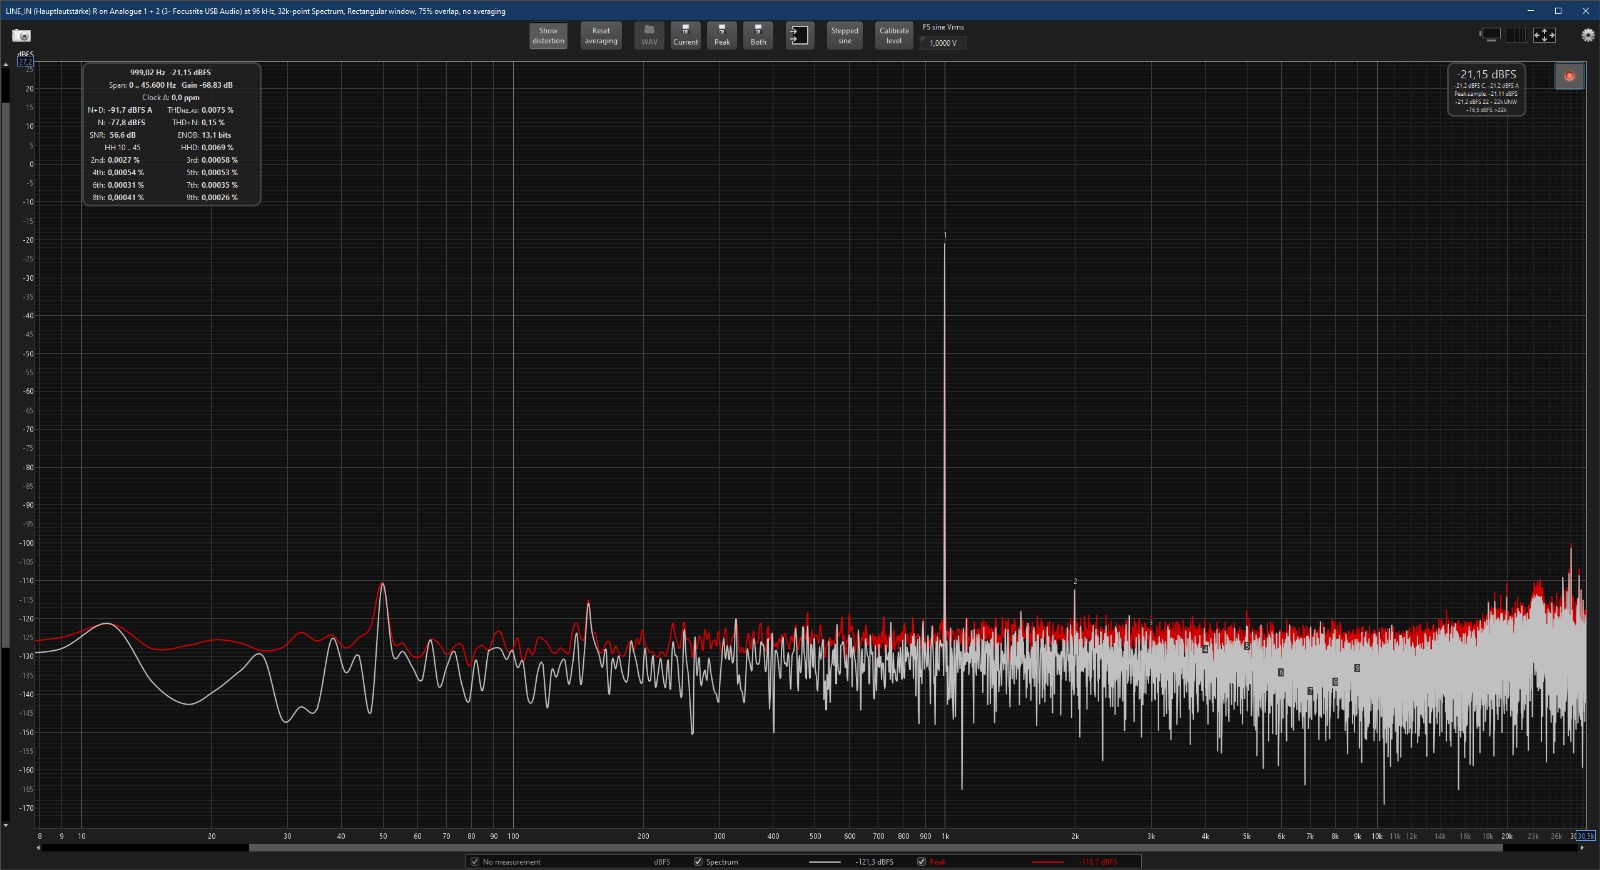Toggle No measurement checkbox
This screenshot has width=1600, height=870.
point(474,861)
